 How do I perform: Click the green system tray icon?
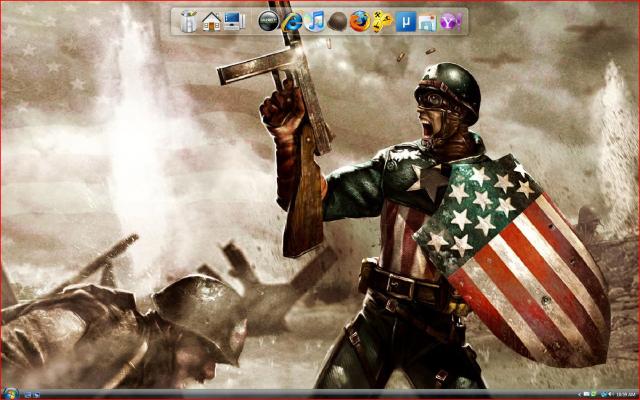[593, 394]
